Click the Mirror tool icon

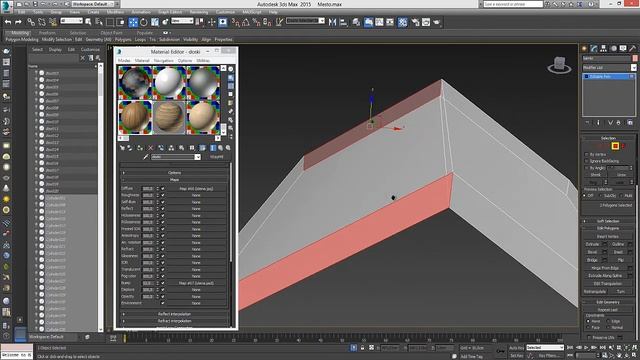pyautogui.click(x=333, y=22)
